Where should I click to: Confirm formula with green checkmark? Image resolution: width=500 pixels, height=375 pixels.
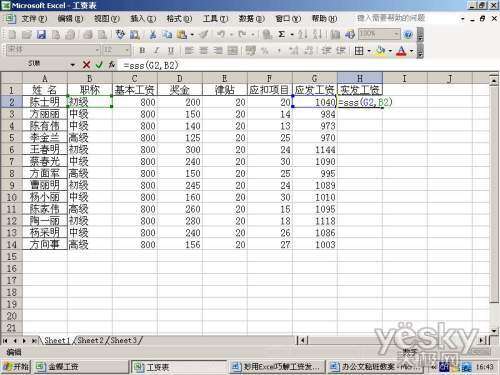(x=99, y=65)
